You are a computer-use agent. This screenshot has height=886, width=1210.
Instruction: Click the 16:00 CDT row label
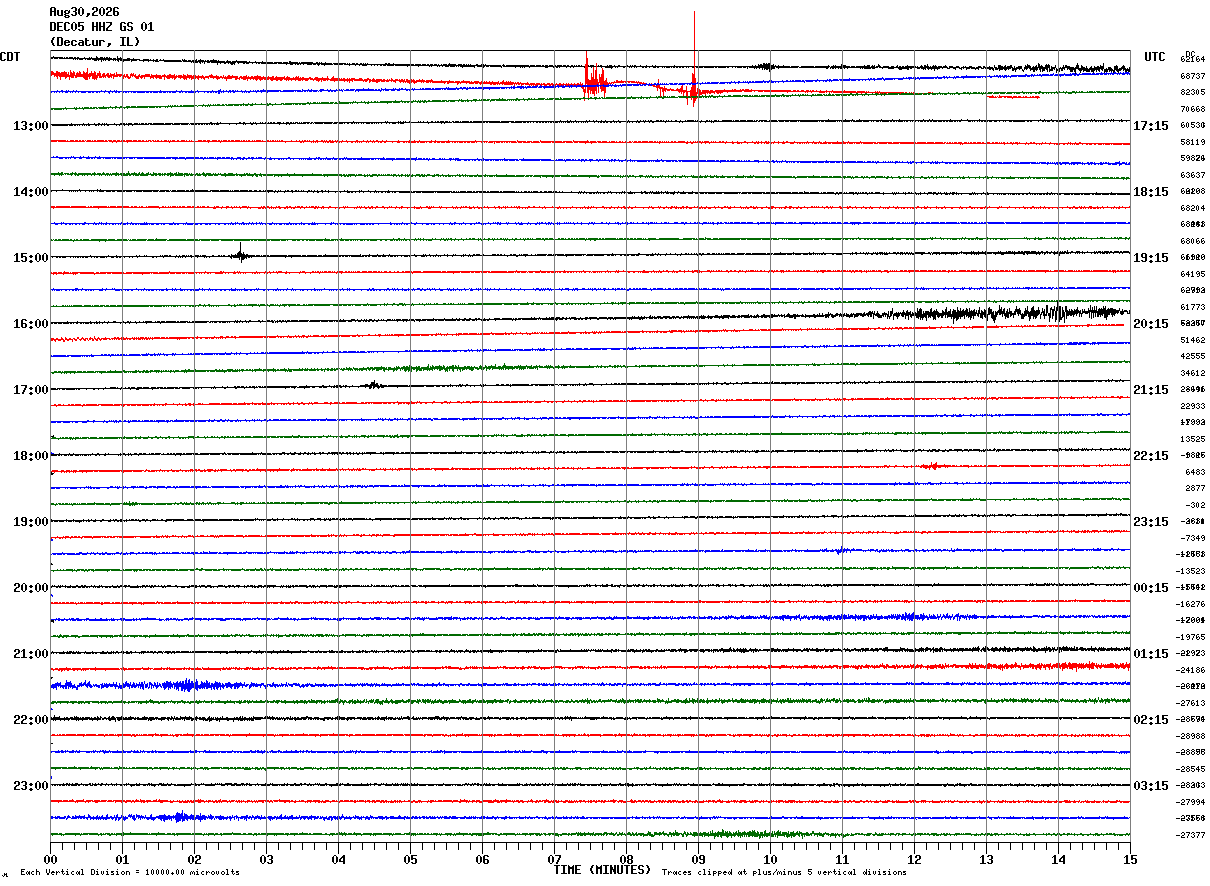(x=30, y=324)
